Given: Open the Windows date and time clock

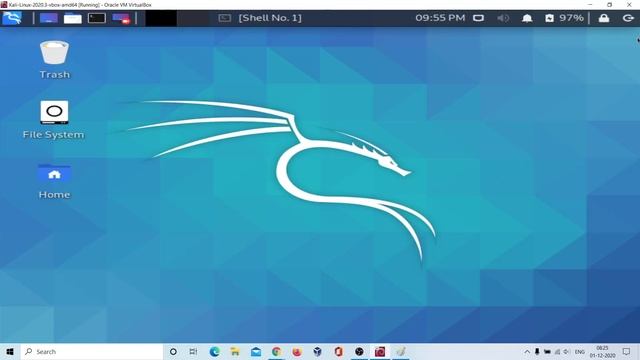Looking at the screenshot, I should click(x=602, y=351).
